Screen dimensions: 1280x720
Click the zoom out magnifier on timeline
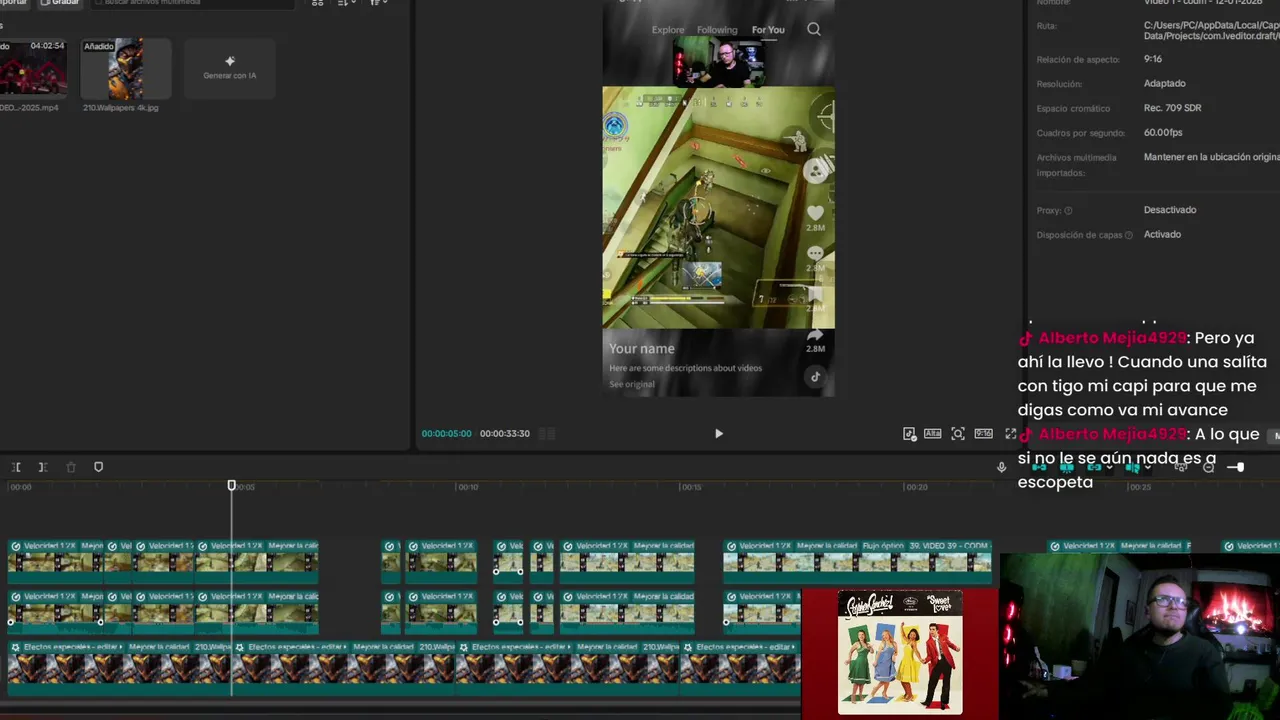pos(1208,467)
